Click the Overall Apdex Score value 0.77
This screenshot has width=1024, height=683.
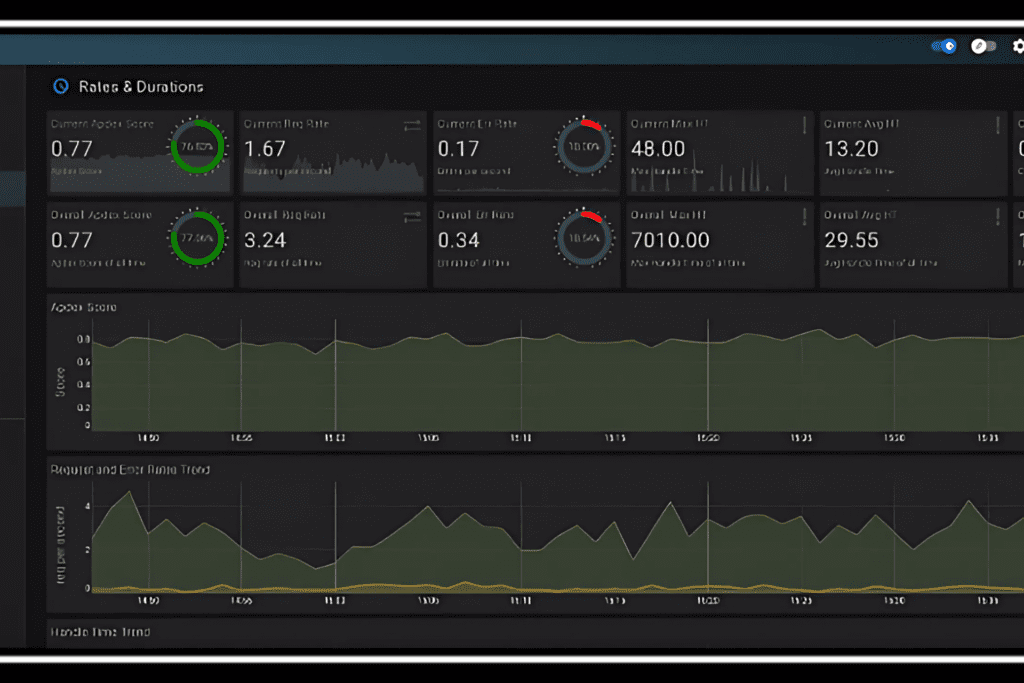point(72,240)
